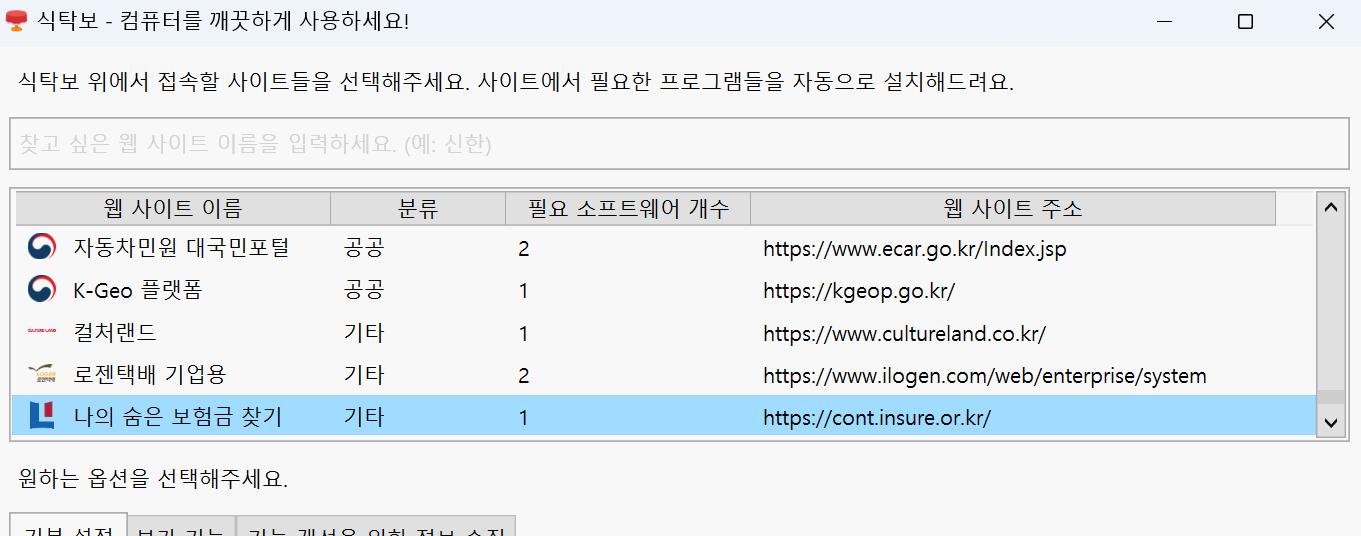Select the 컬처랜드 site name
The height and width of the screenshot is (536, 1361).
coord(115,332)
